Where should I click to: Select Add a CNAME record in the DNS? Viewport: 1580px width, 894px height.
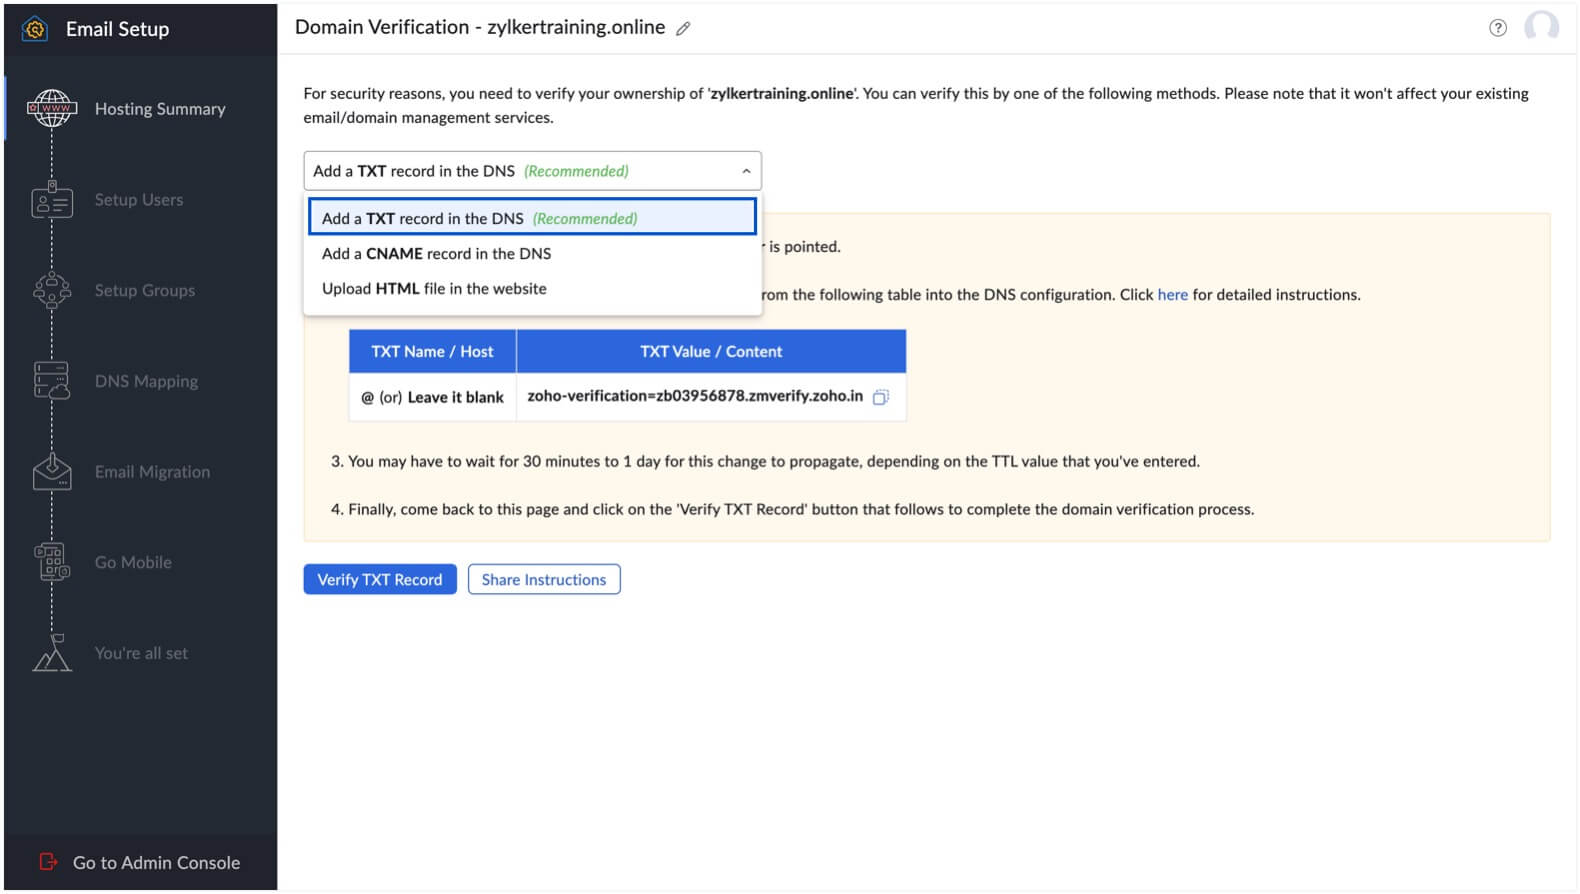click(435, 253)
